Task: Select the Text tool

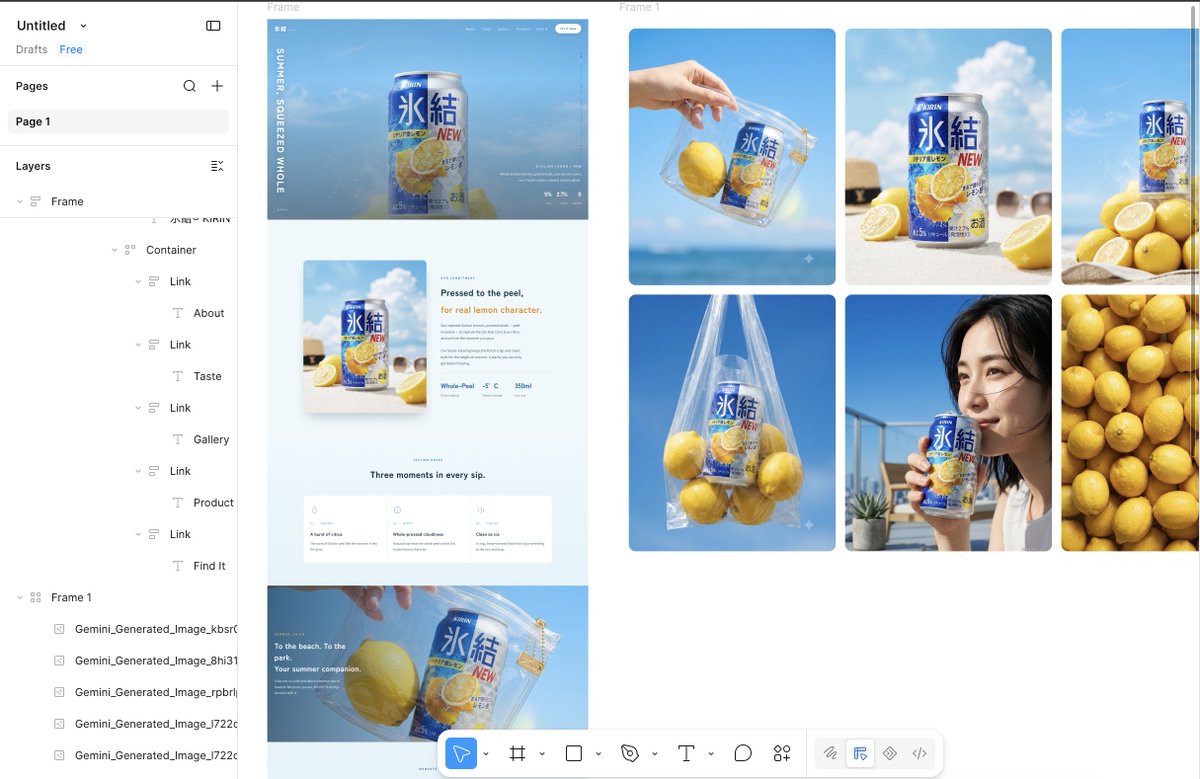Action: [x=686, y=753]
